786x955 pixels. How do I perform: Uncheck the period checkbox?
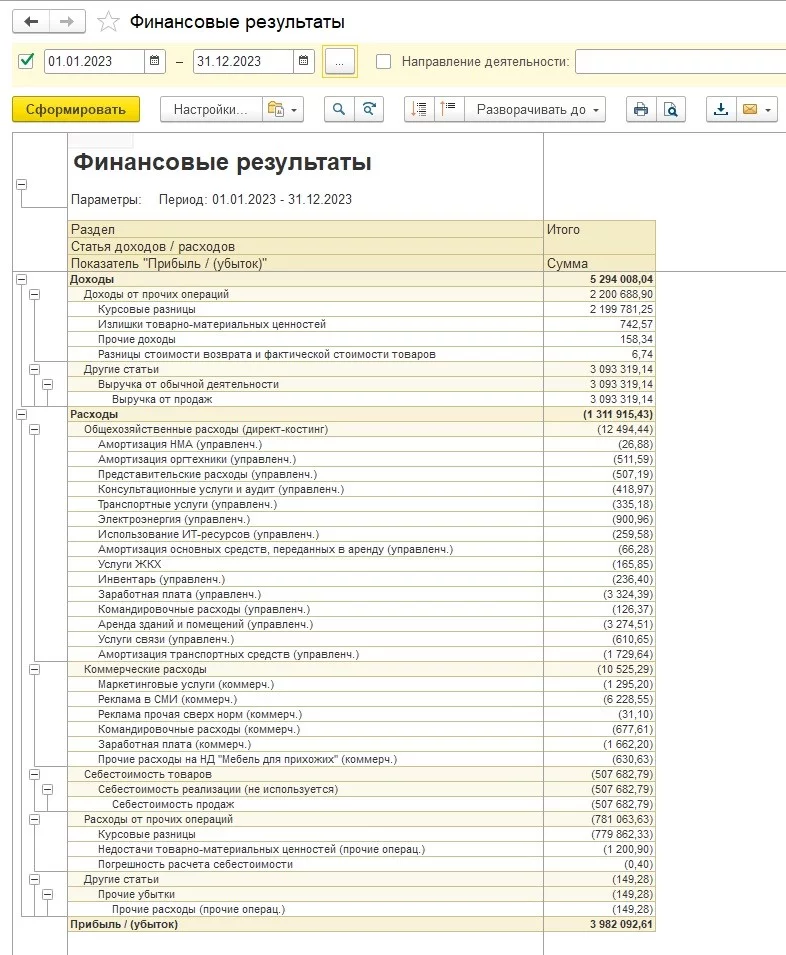pyautogui.click(x=26, y=62)
